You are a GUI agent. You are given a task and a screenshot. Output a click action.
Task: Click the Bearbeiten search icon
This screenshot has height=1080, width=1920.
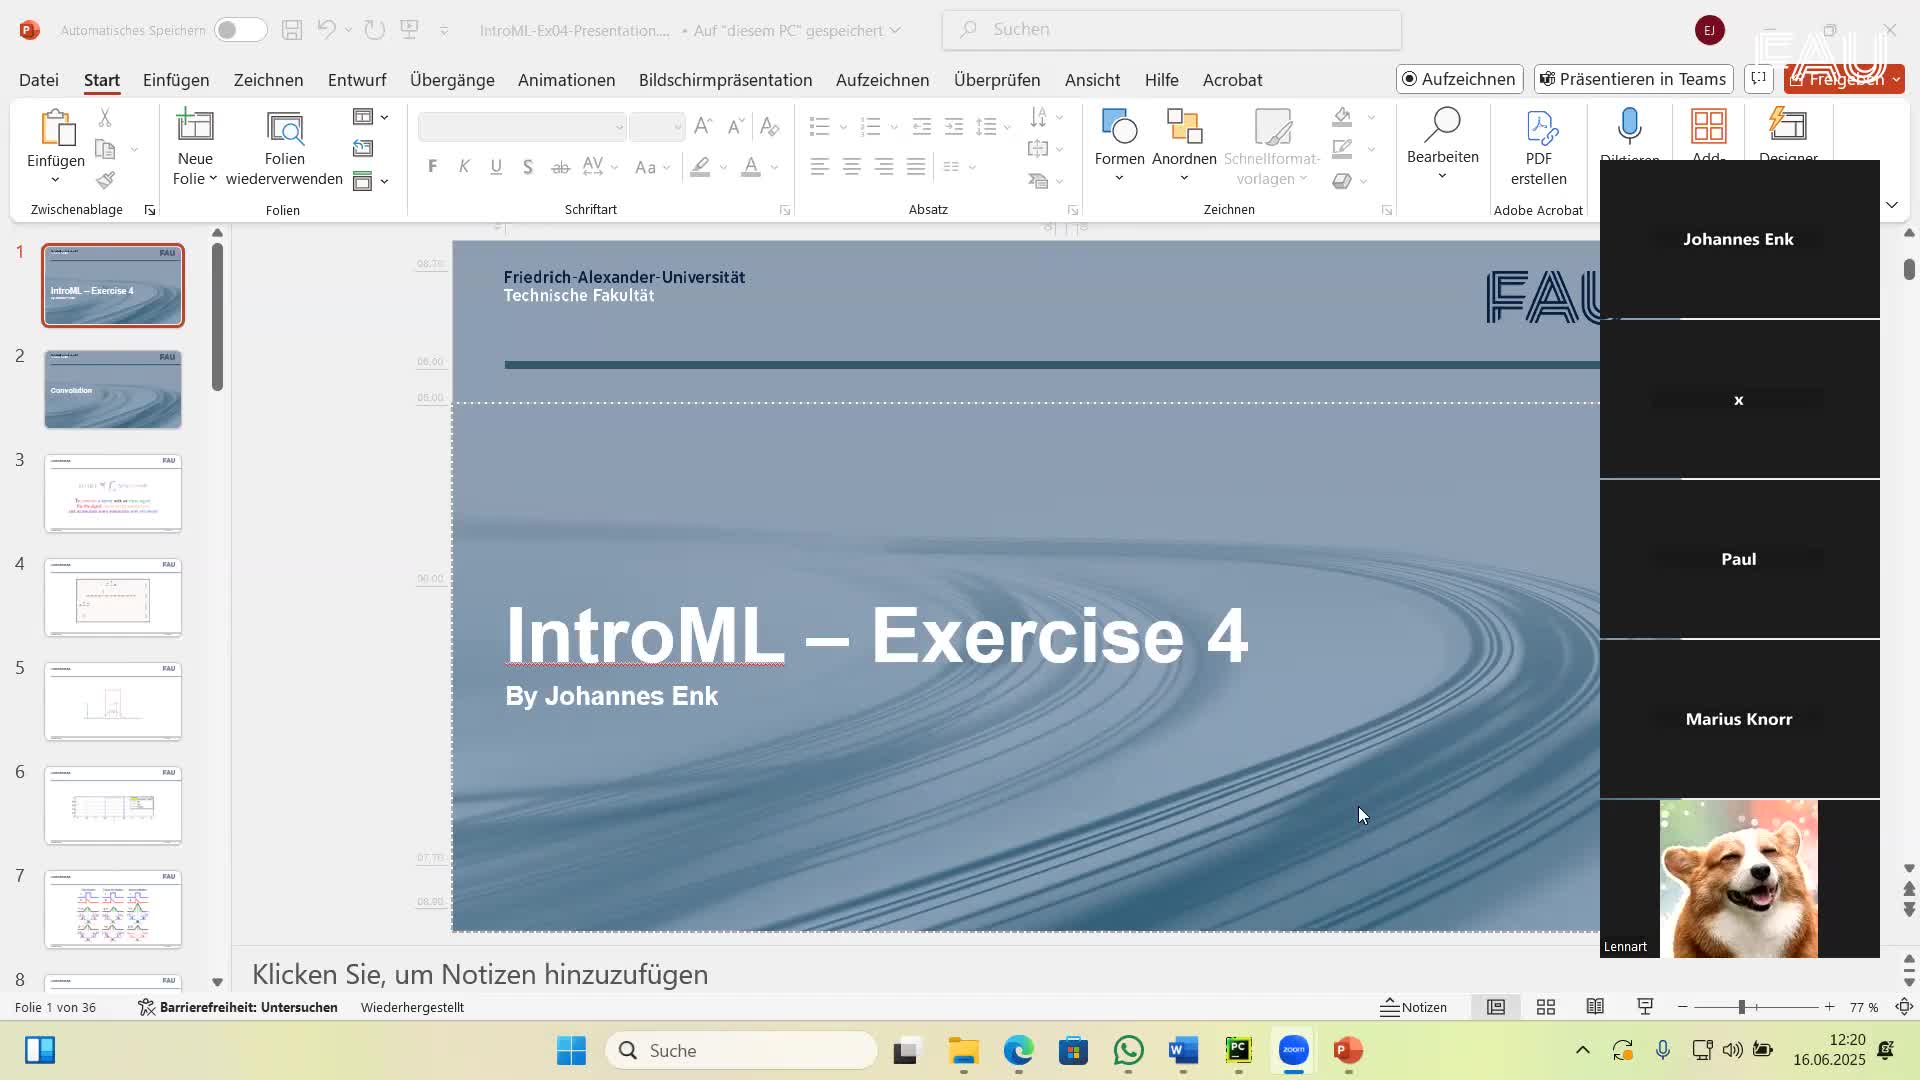[x=1442, y=128]
